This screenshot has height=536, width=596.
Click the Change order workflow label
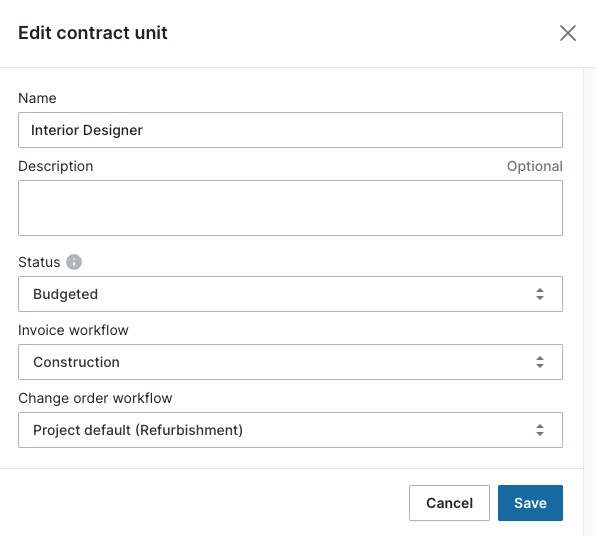pos(95,398)
